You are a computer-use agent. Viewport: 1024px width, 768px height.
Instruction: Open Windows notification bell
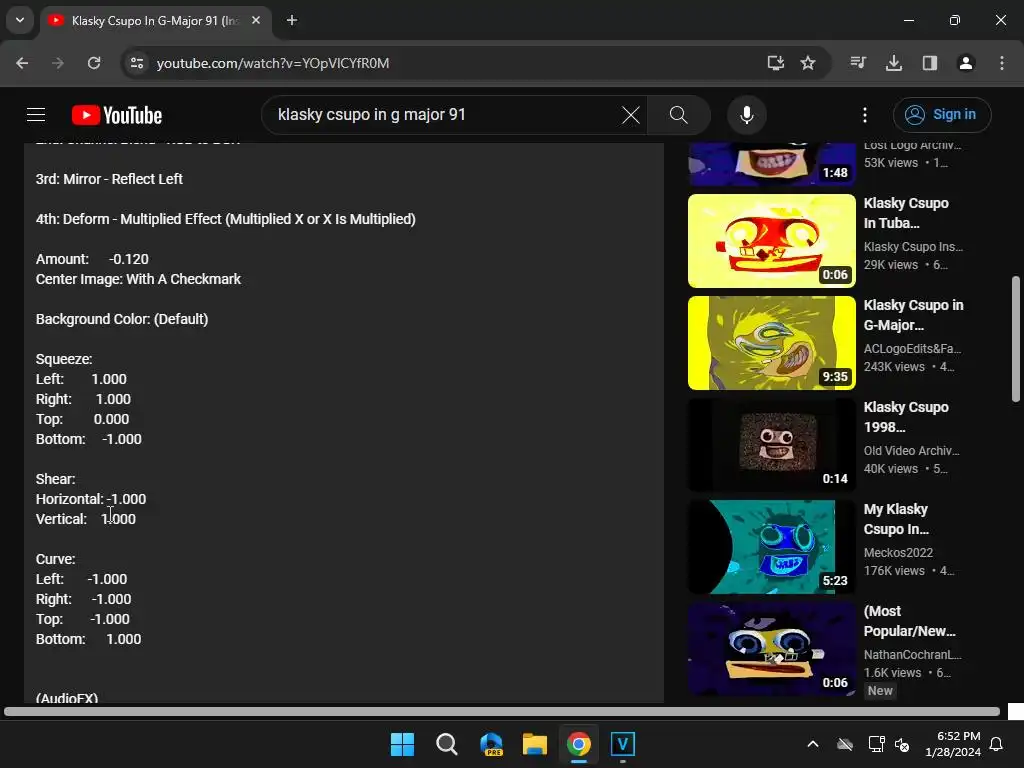tap(997, 744)
